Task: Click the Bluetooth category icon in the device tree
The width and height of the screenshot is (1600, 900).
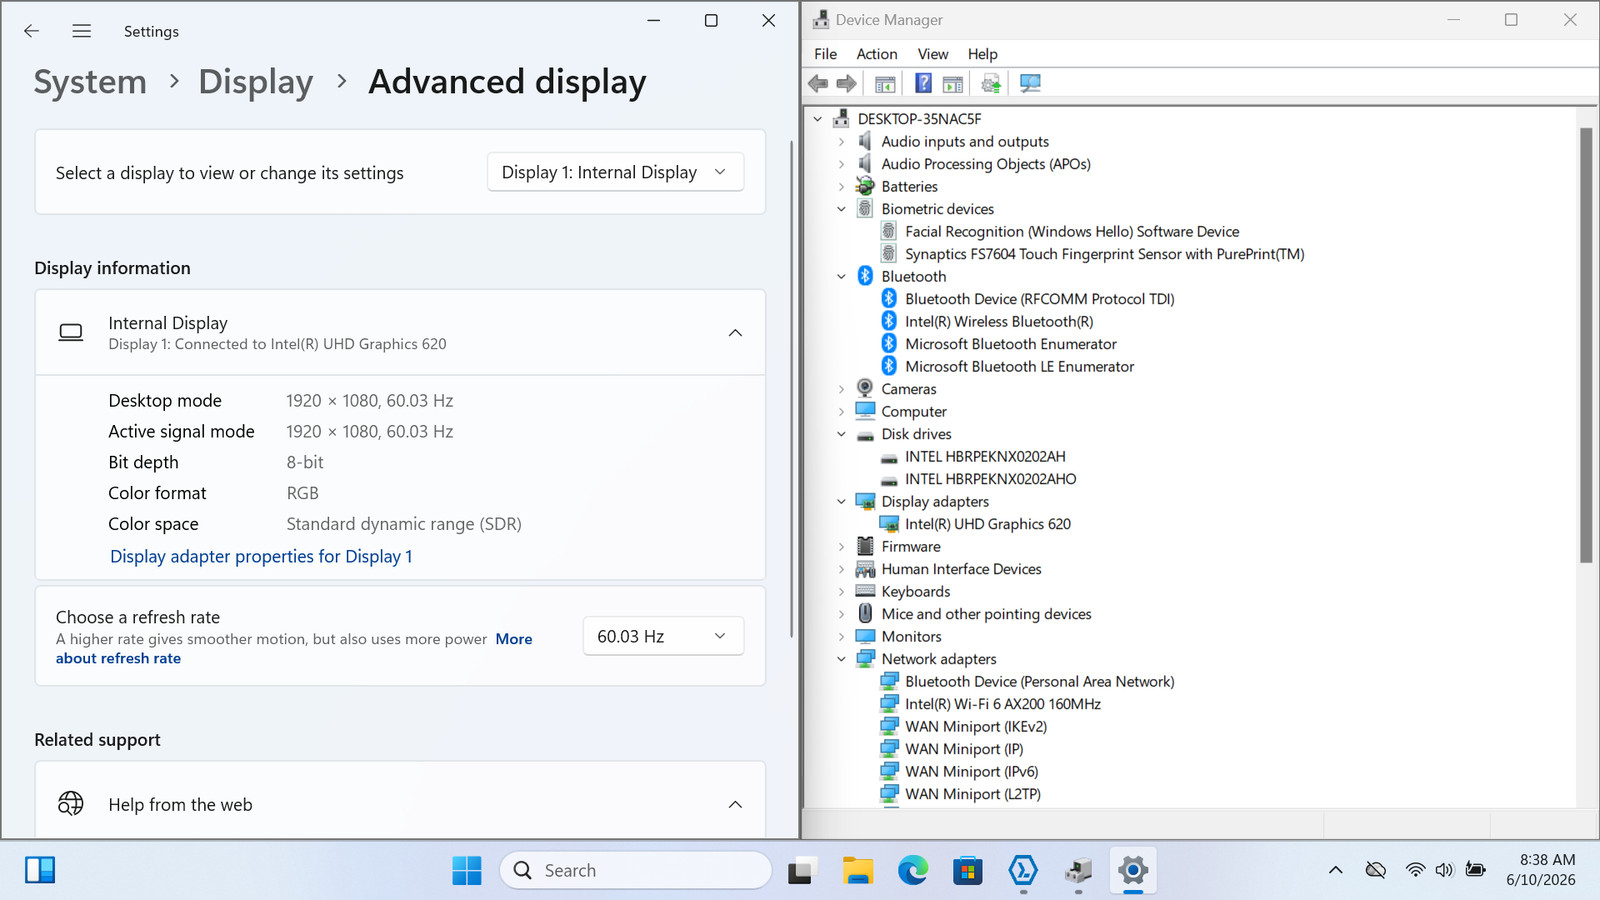Action: (865, 276)
